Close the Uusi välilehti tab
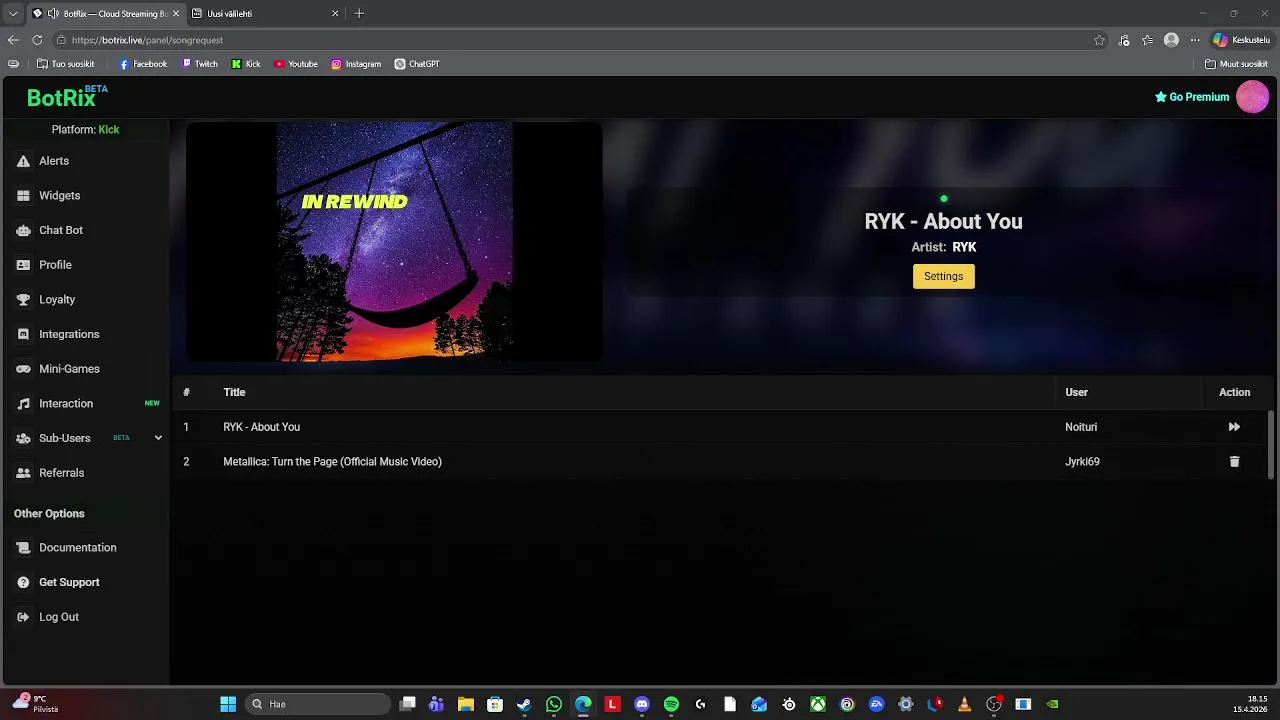This screenshot has width=1280, height=720. (x=335, y=14)
